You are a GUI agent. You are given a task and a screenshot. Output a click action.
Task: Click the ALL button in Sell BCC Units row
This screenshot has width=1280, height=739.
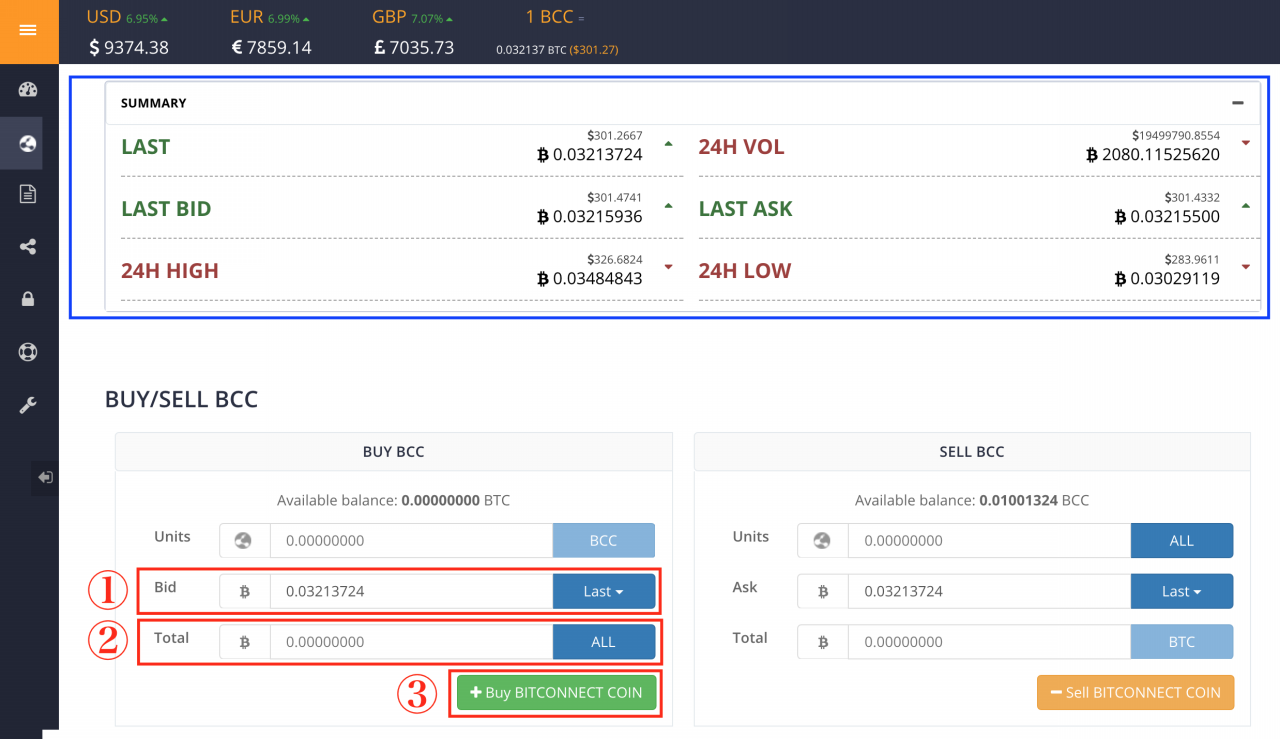(1182, 540)
